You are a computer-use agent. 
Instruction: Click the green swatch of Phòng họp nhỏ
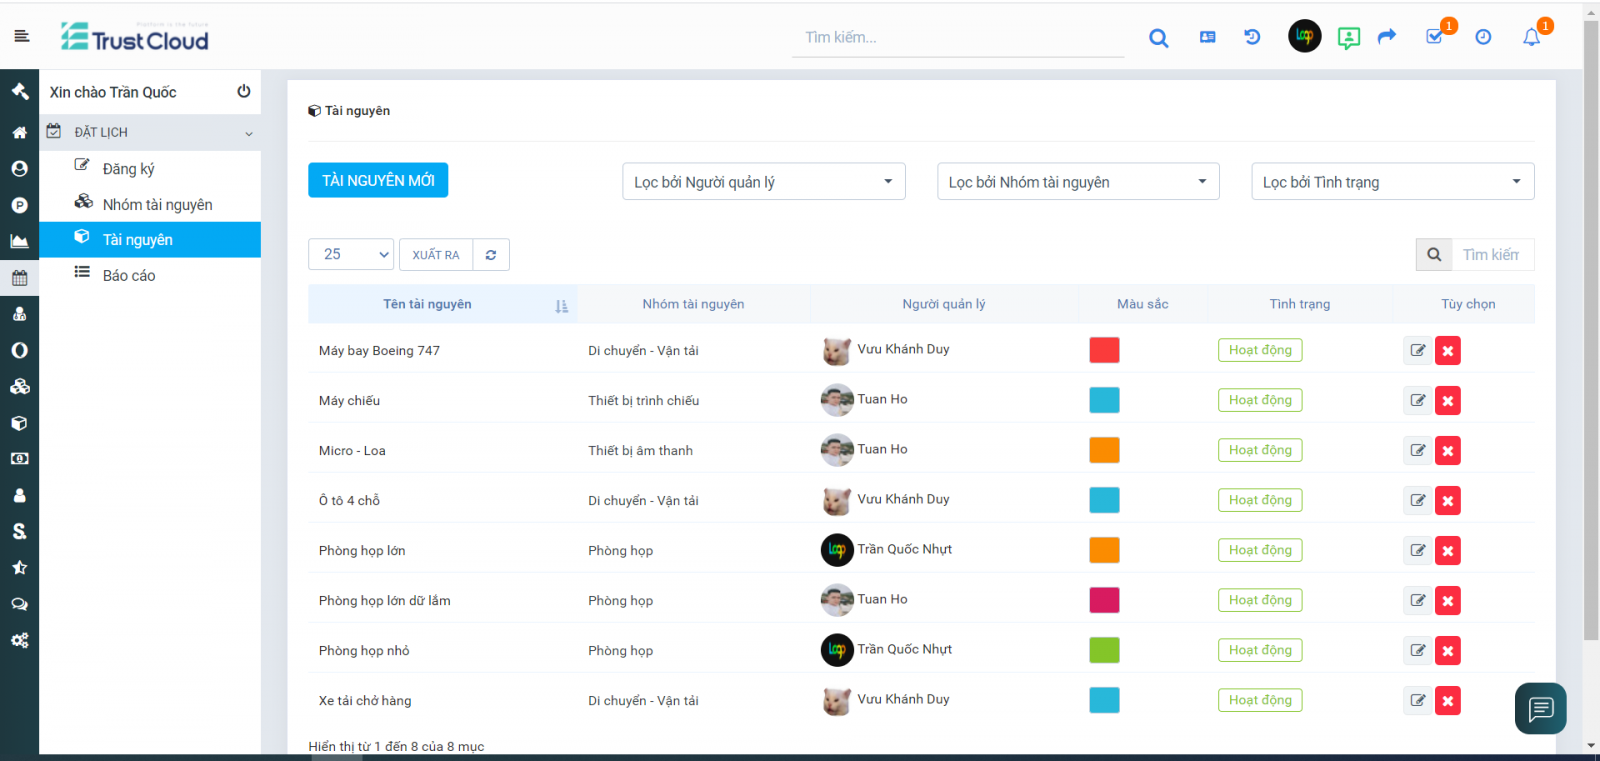(x=1104, y=650)
